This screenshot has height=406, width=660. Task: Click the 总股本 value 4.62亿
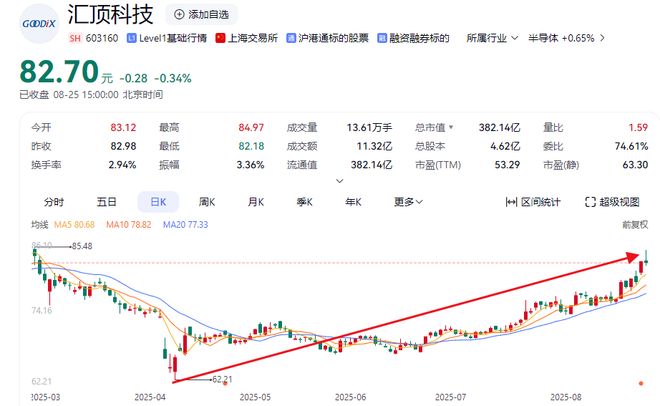505,146
